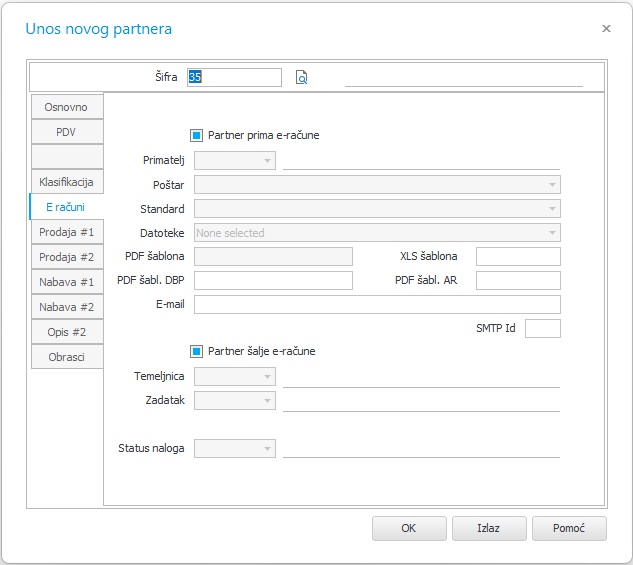Image resolution: width=633 pixels, height=565 pixels.
Task: Focus the PDF šabl. AR field
Action: click(518, 280)
